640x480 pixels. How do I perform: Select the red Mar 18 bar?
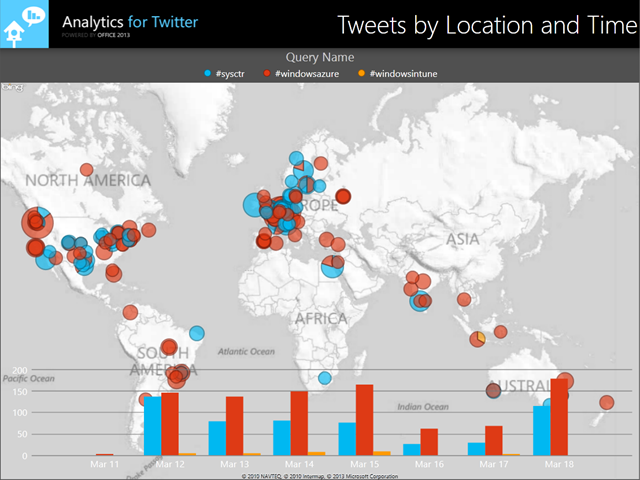point(559,417)
